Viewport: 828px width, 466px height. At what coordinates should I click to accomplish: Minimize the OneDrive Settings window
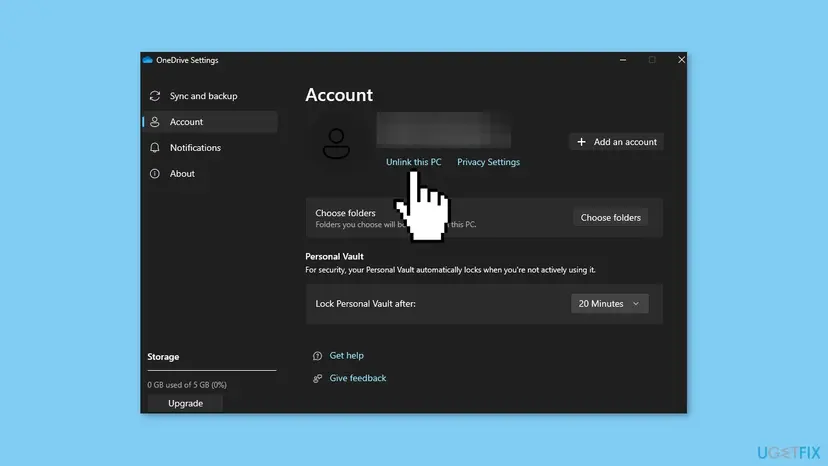623,60
